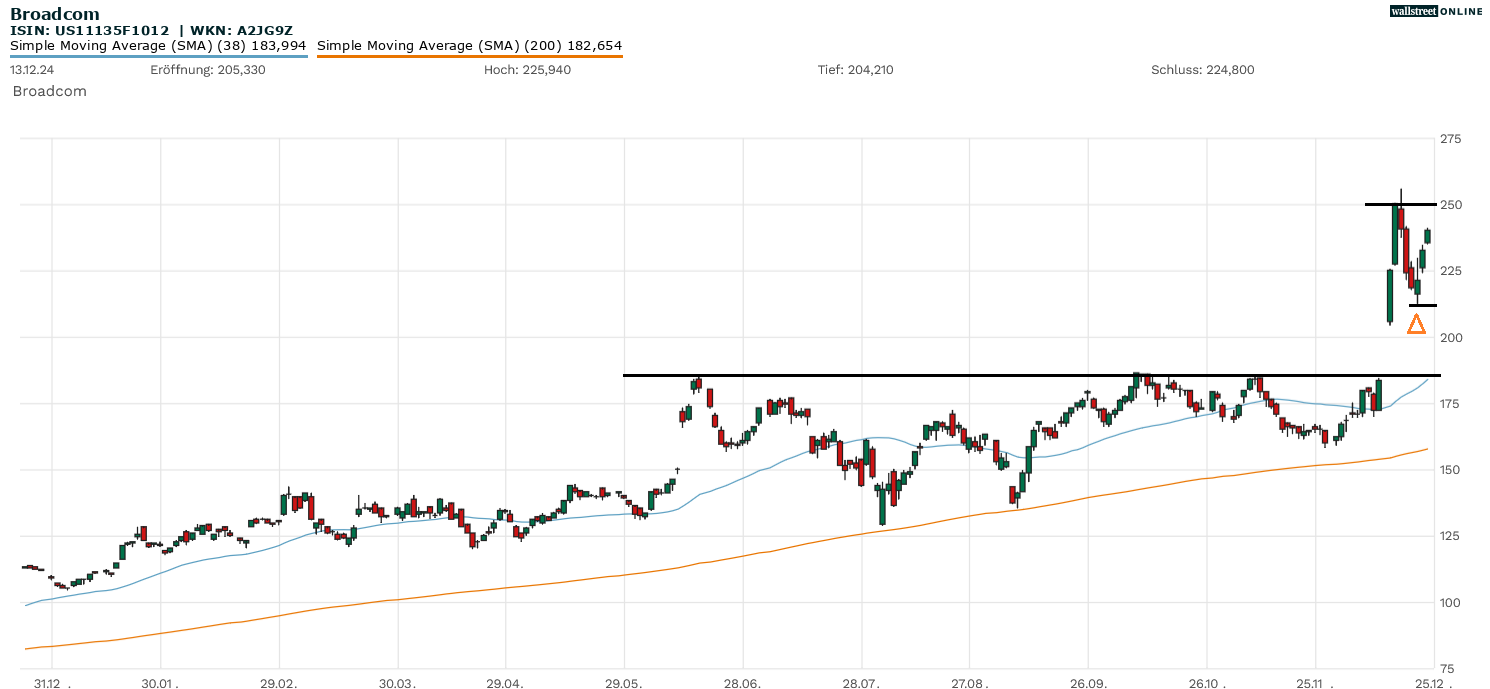
Task: Click the tallest green recovery candle in December
Action: pos(1395,235)
